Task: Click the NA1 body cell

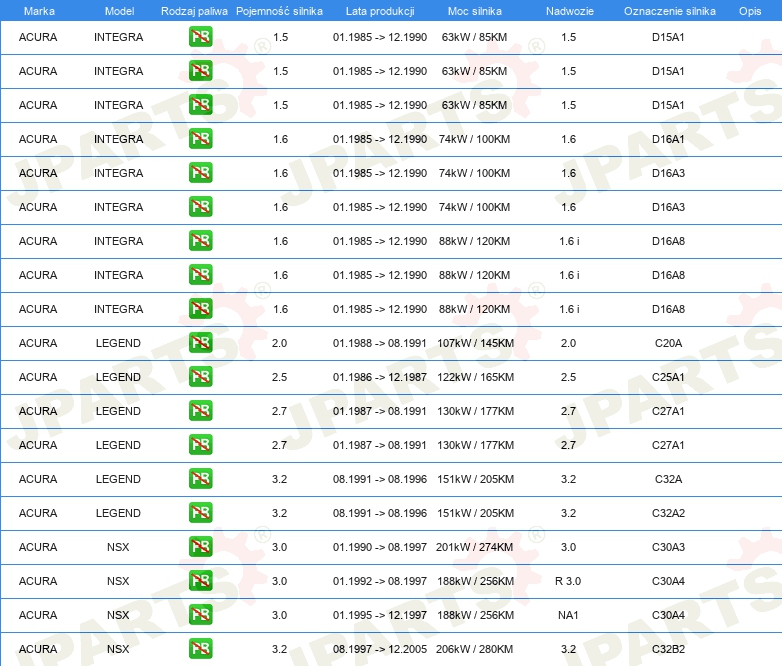Action: coord(568,615)
